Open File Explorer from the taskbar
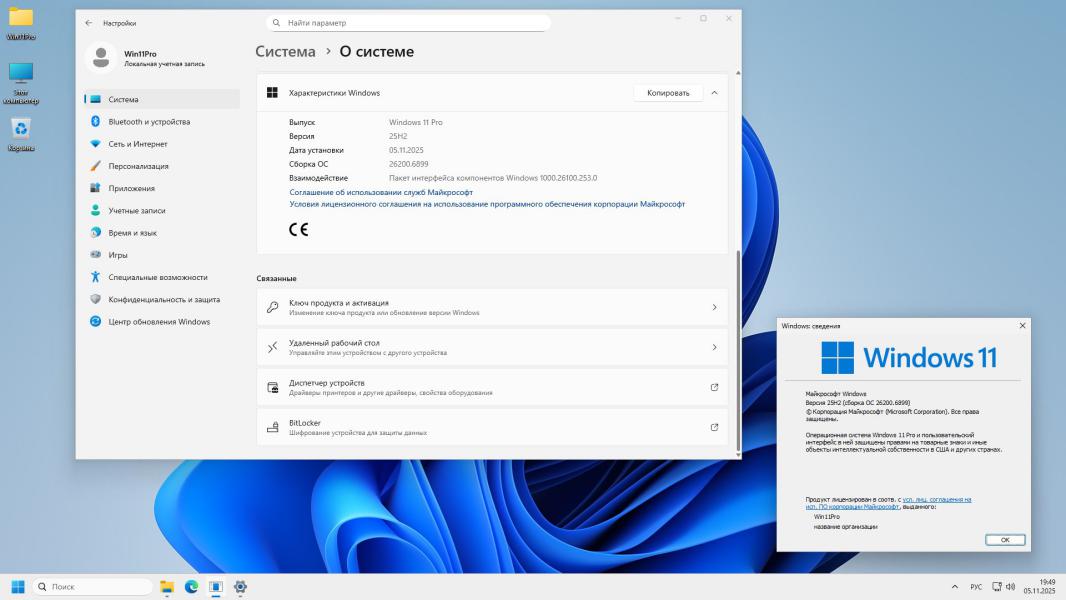1066x600 pixels. [167, 587]
